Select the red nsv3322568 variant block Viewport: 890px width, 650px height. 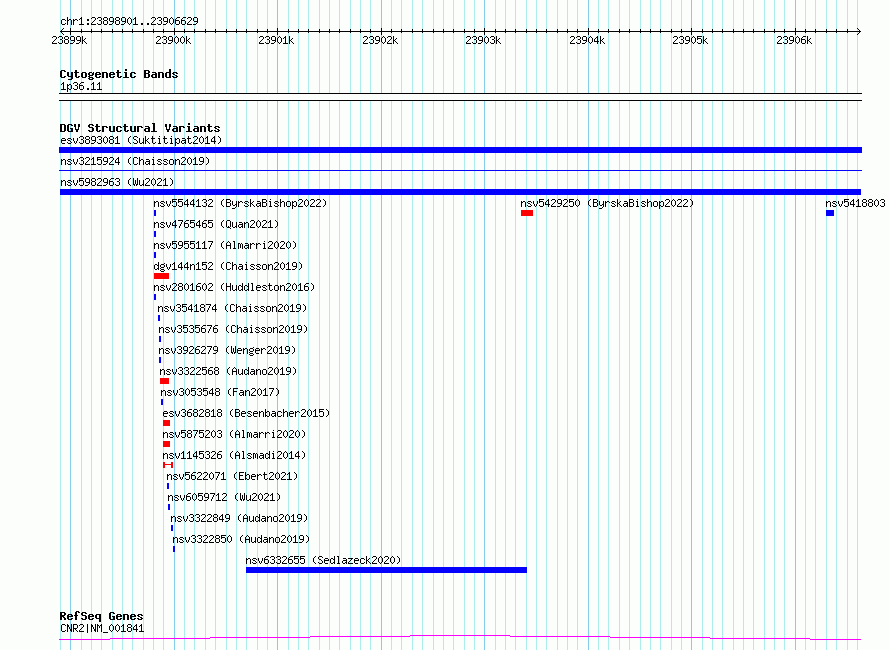[x=165, y=381]
